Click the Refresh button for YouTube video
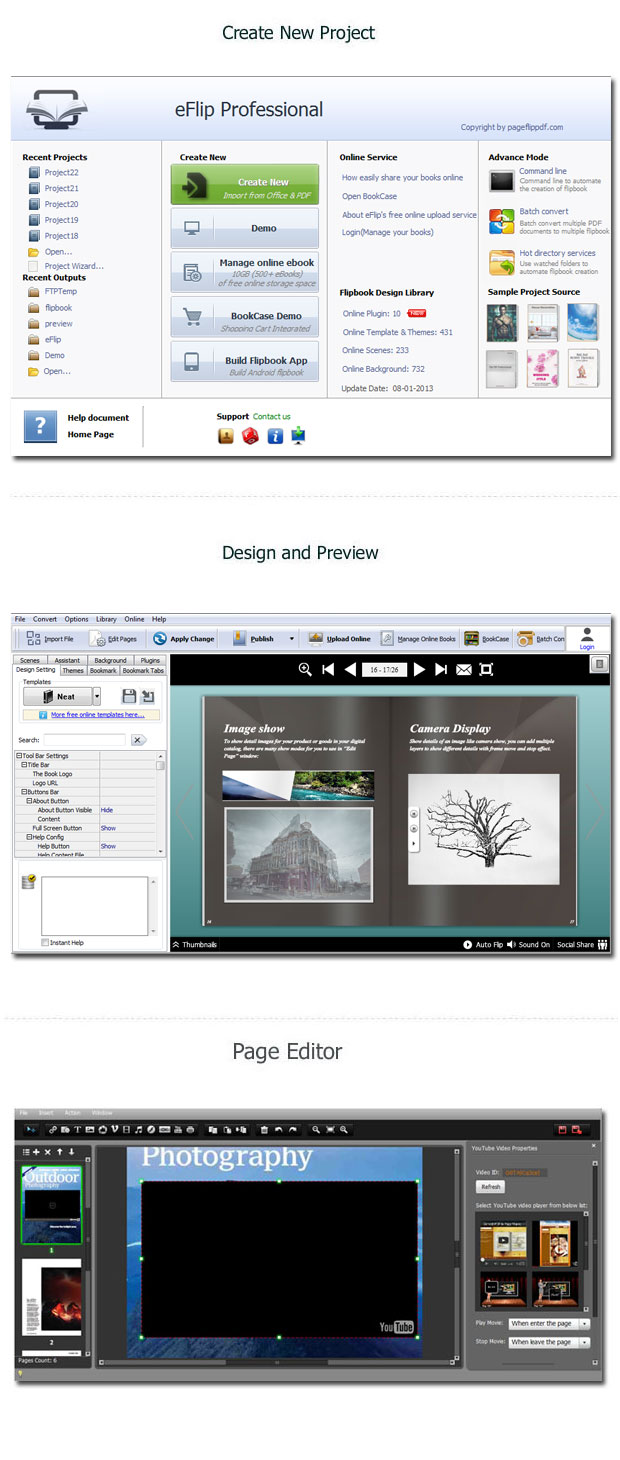The image size is (620, 1460). coord(491,1187)
